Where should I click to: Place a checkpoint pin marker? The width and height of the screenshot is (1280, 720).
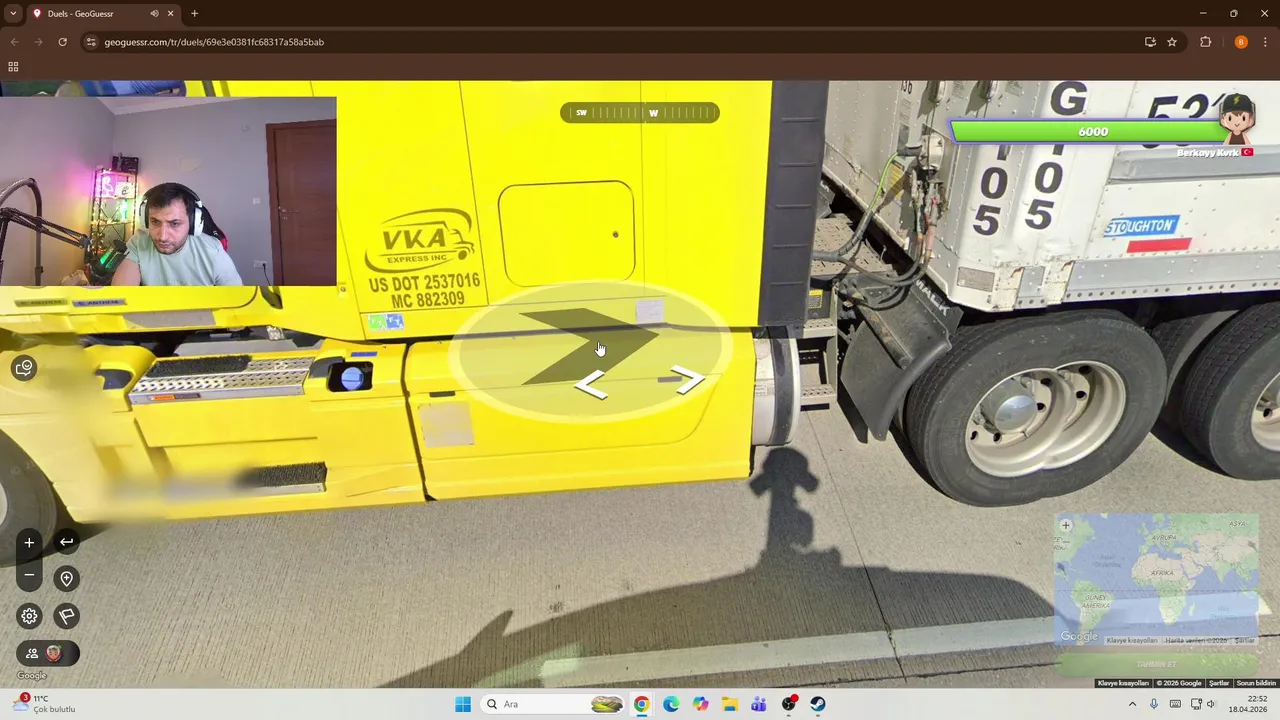click(66, 578)
